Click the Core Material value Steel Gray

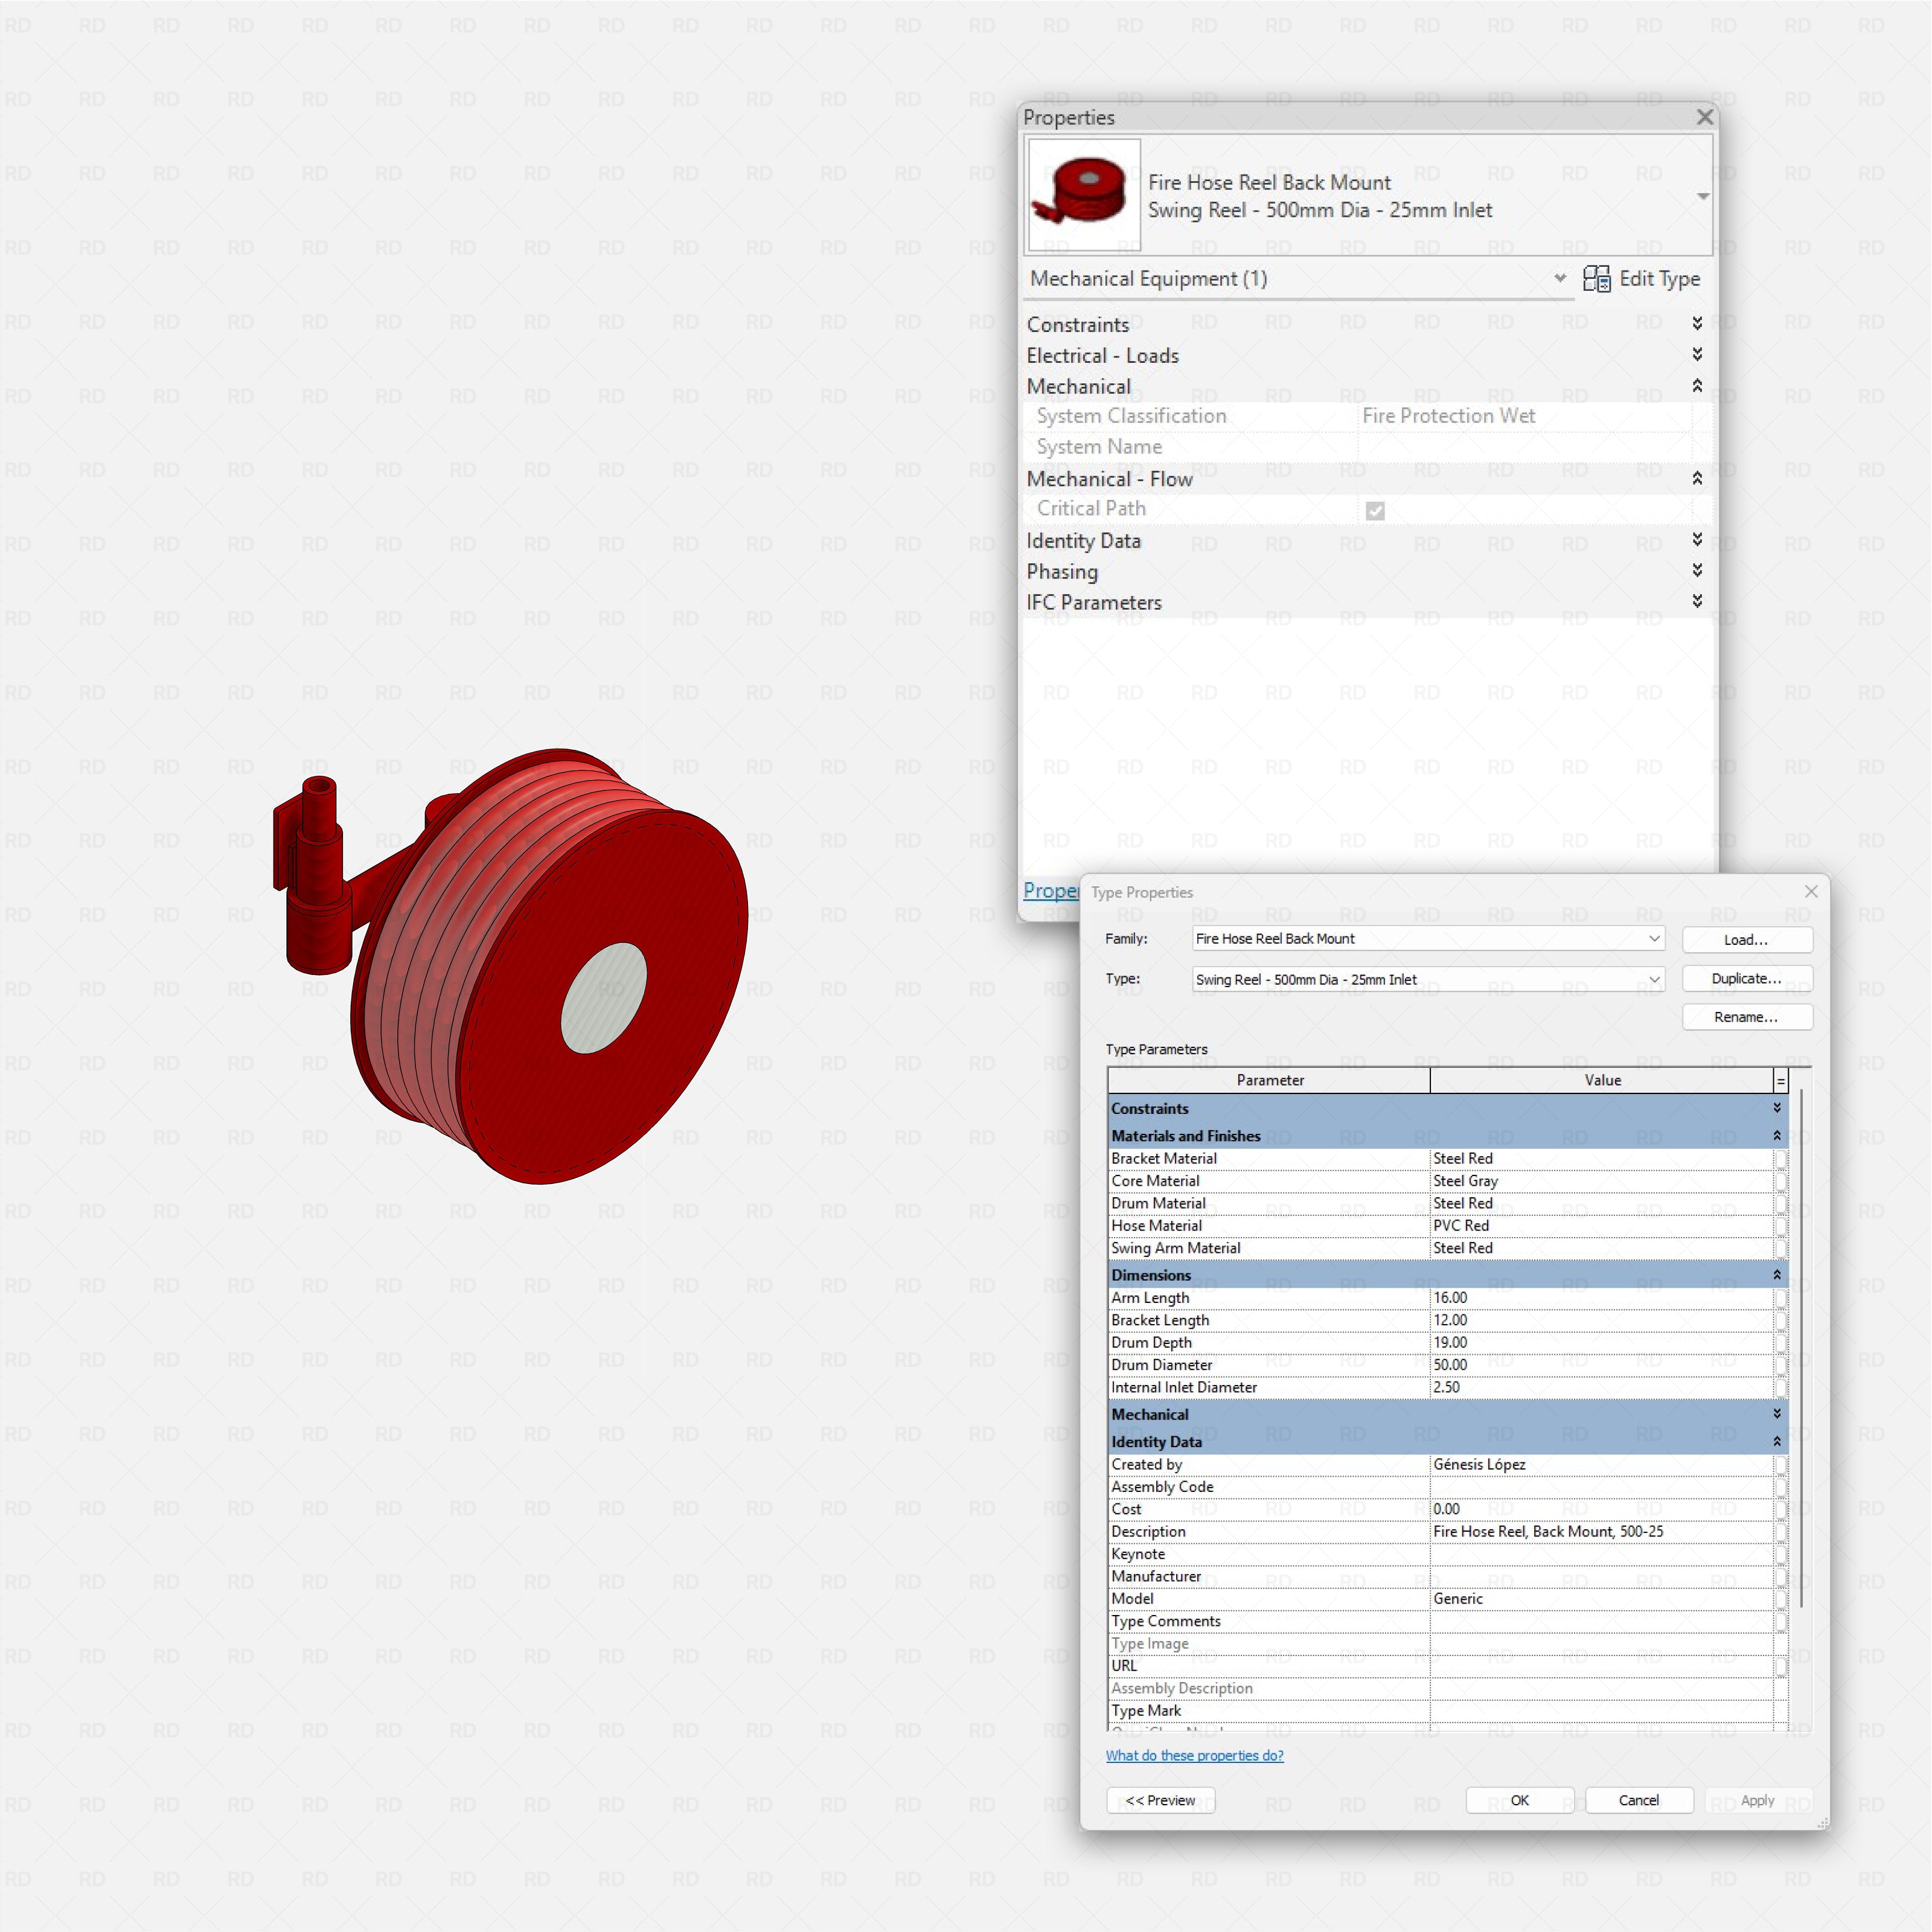pyautogui.click(x=1601, y=1181)
